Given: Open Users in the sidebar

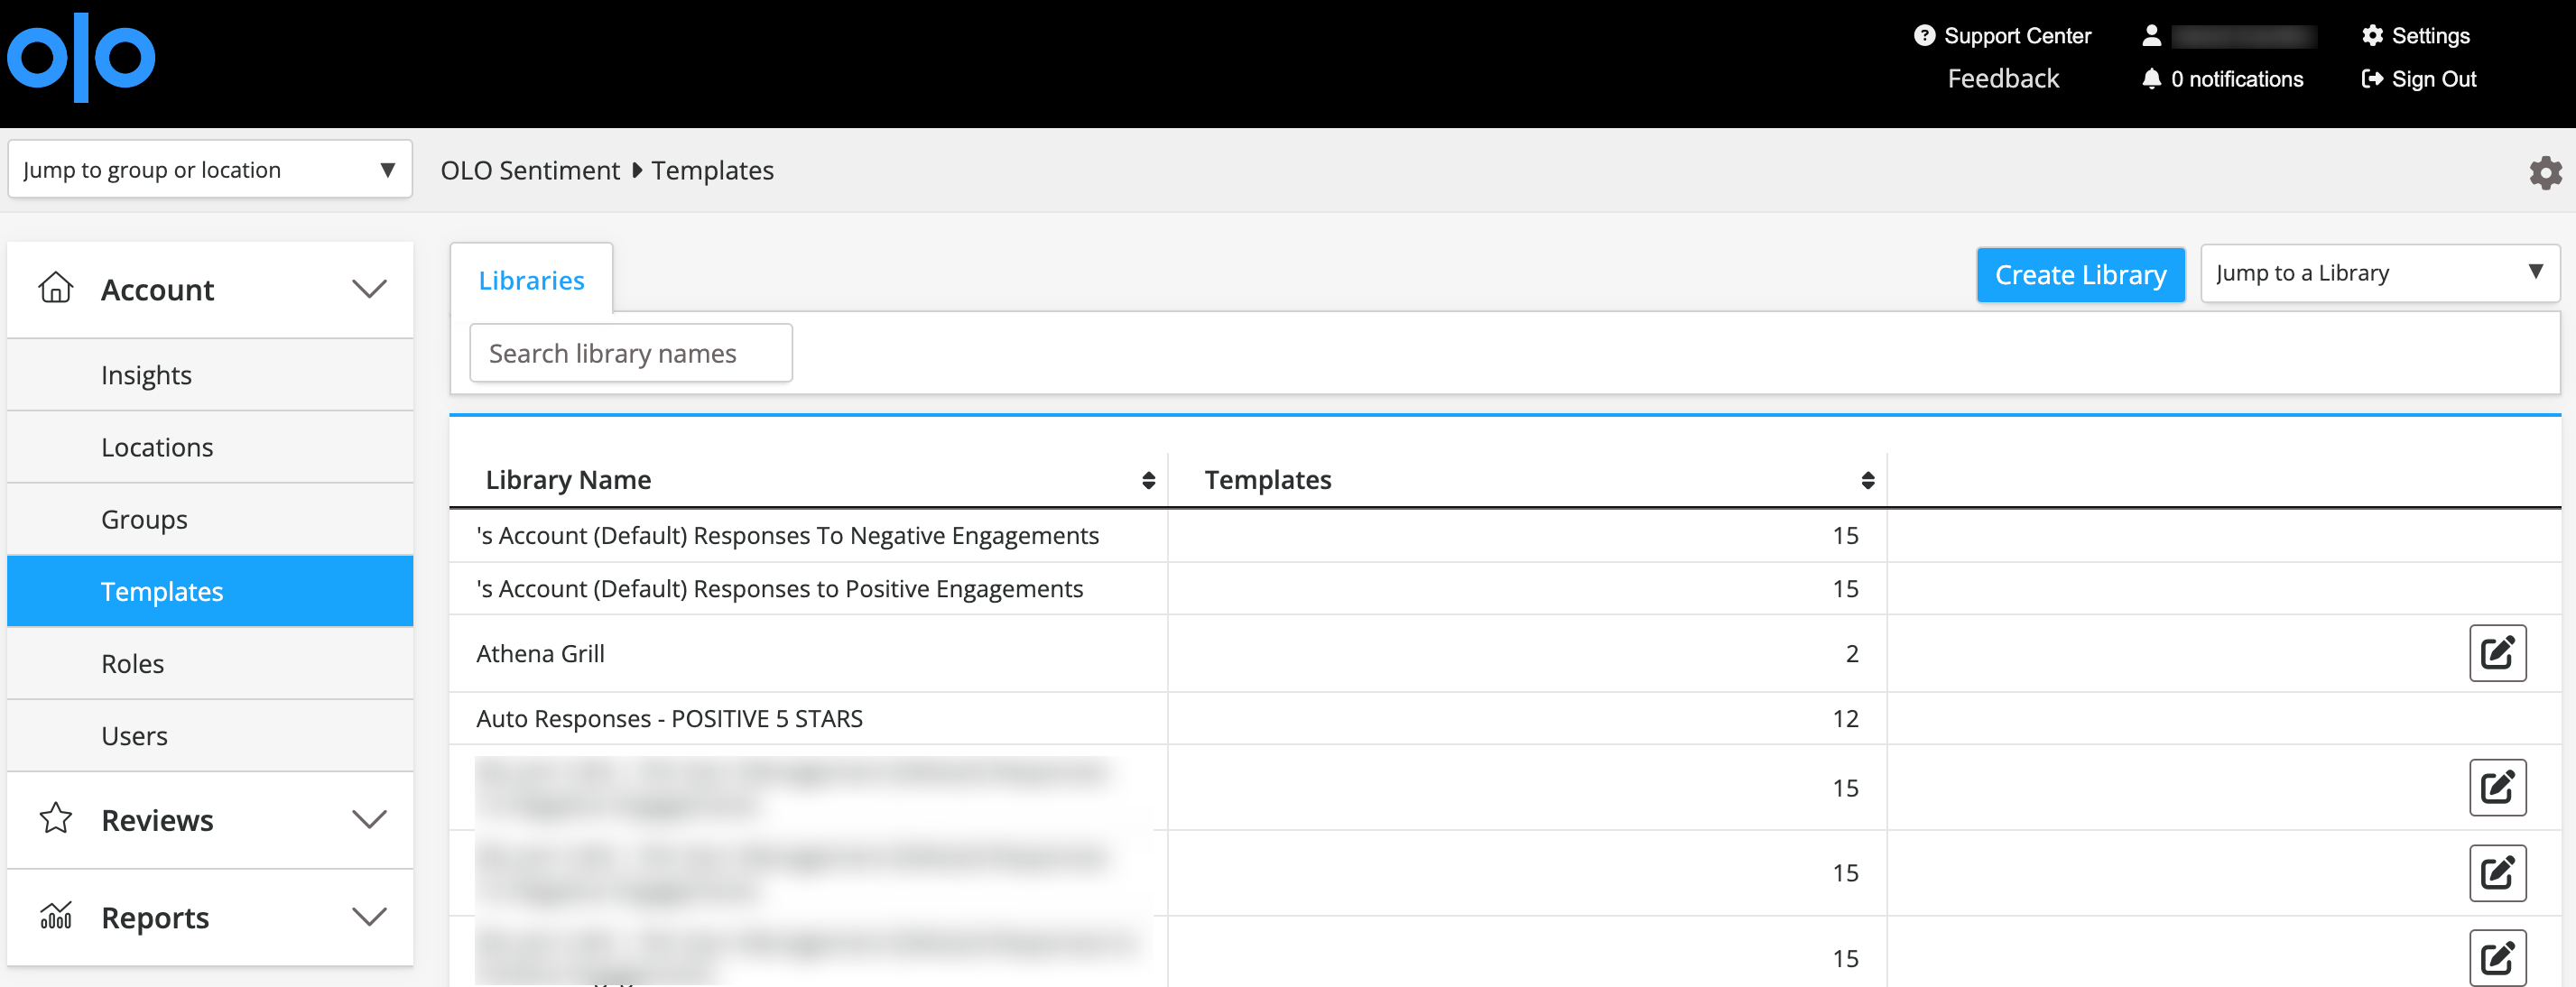Looking at the screenshot, I should point(210,735).
